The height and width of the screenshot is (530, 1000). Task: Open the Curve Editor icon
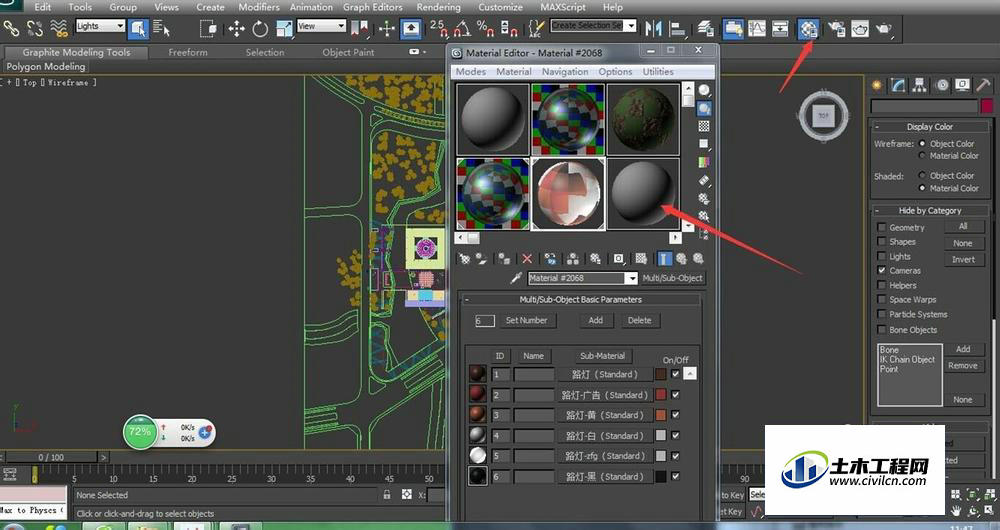[x=757, y=29]
